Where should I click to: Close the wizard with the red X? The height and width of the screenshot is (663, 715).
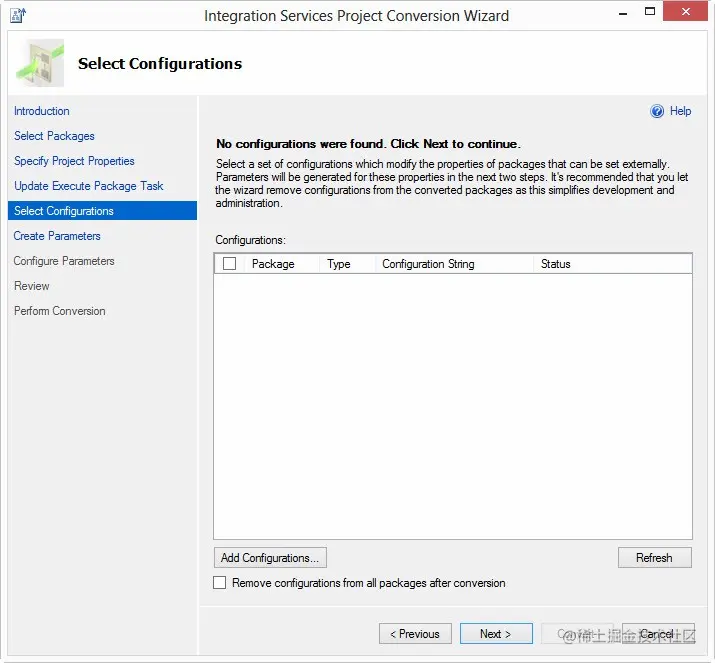[x=685, y=11]
